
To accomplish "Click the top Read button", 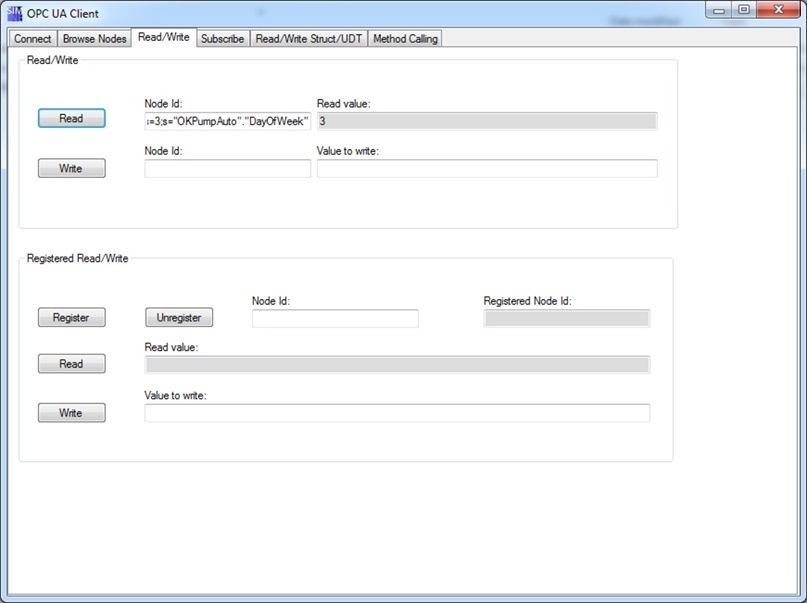I will tap(72, 118).
